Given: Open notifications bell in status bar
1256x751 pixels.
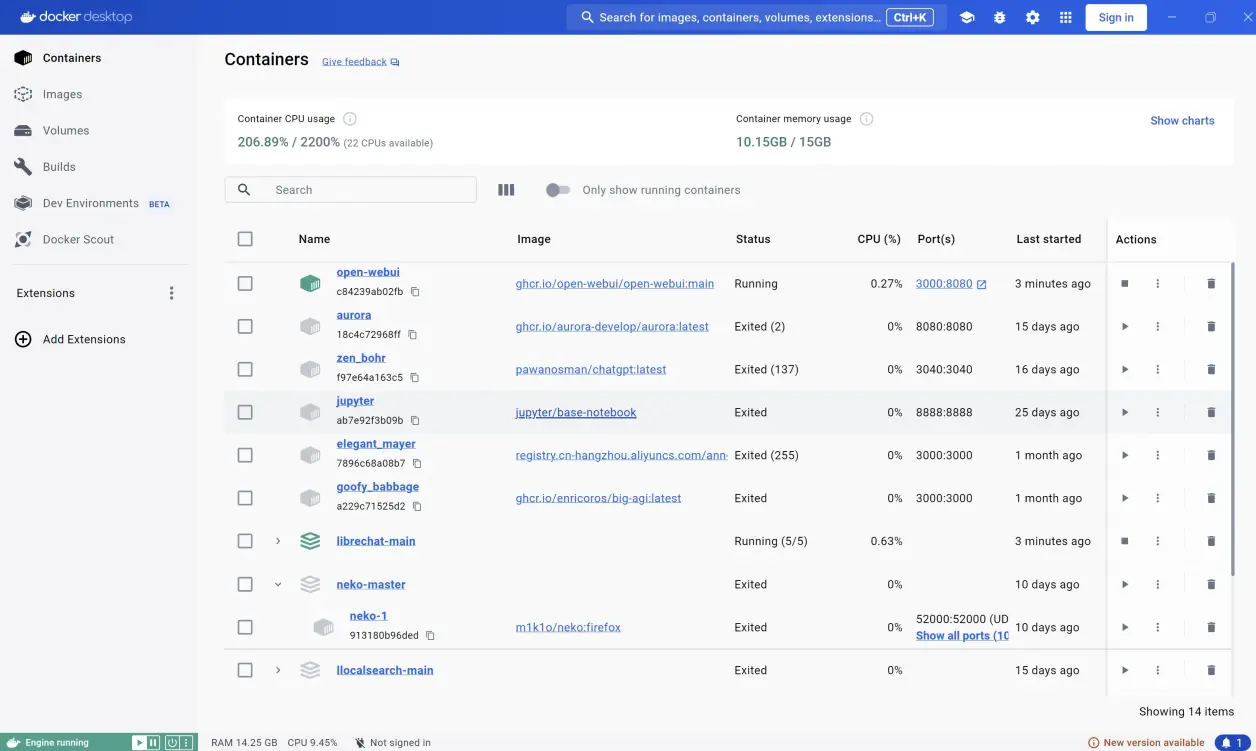Looking at the screenshot, I should [1231, 743].
